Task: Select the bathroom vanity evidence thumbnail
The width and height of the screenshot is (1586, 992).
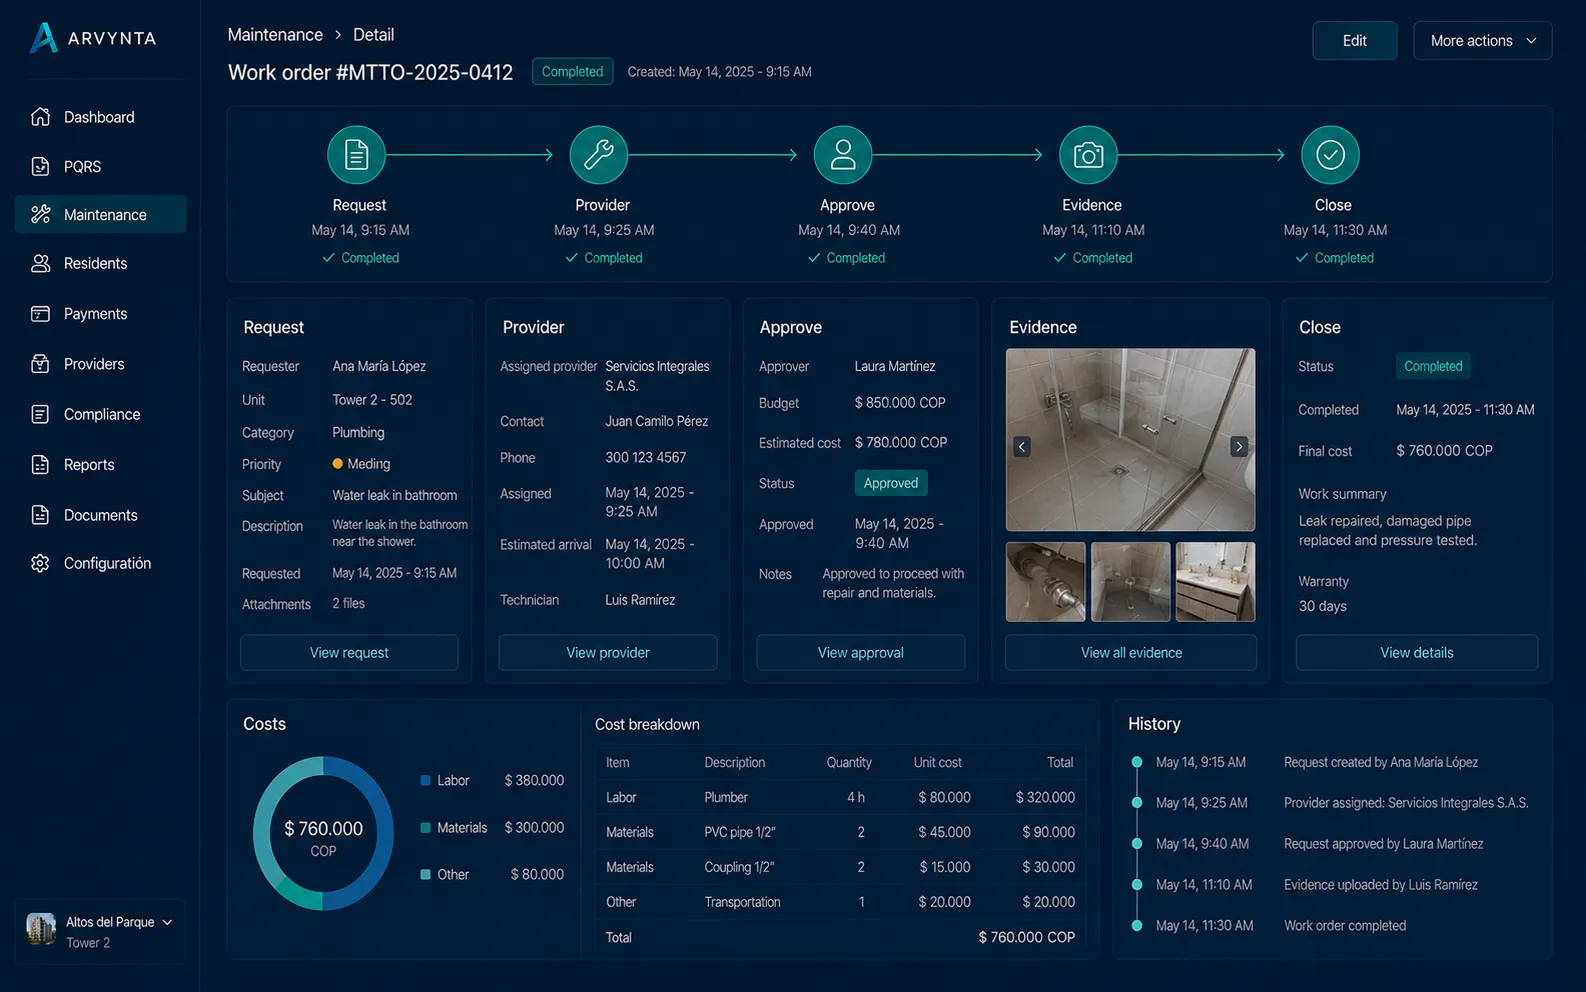Action: coord(1215,582)
